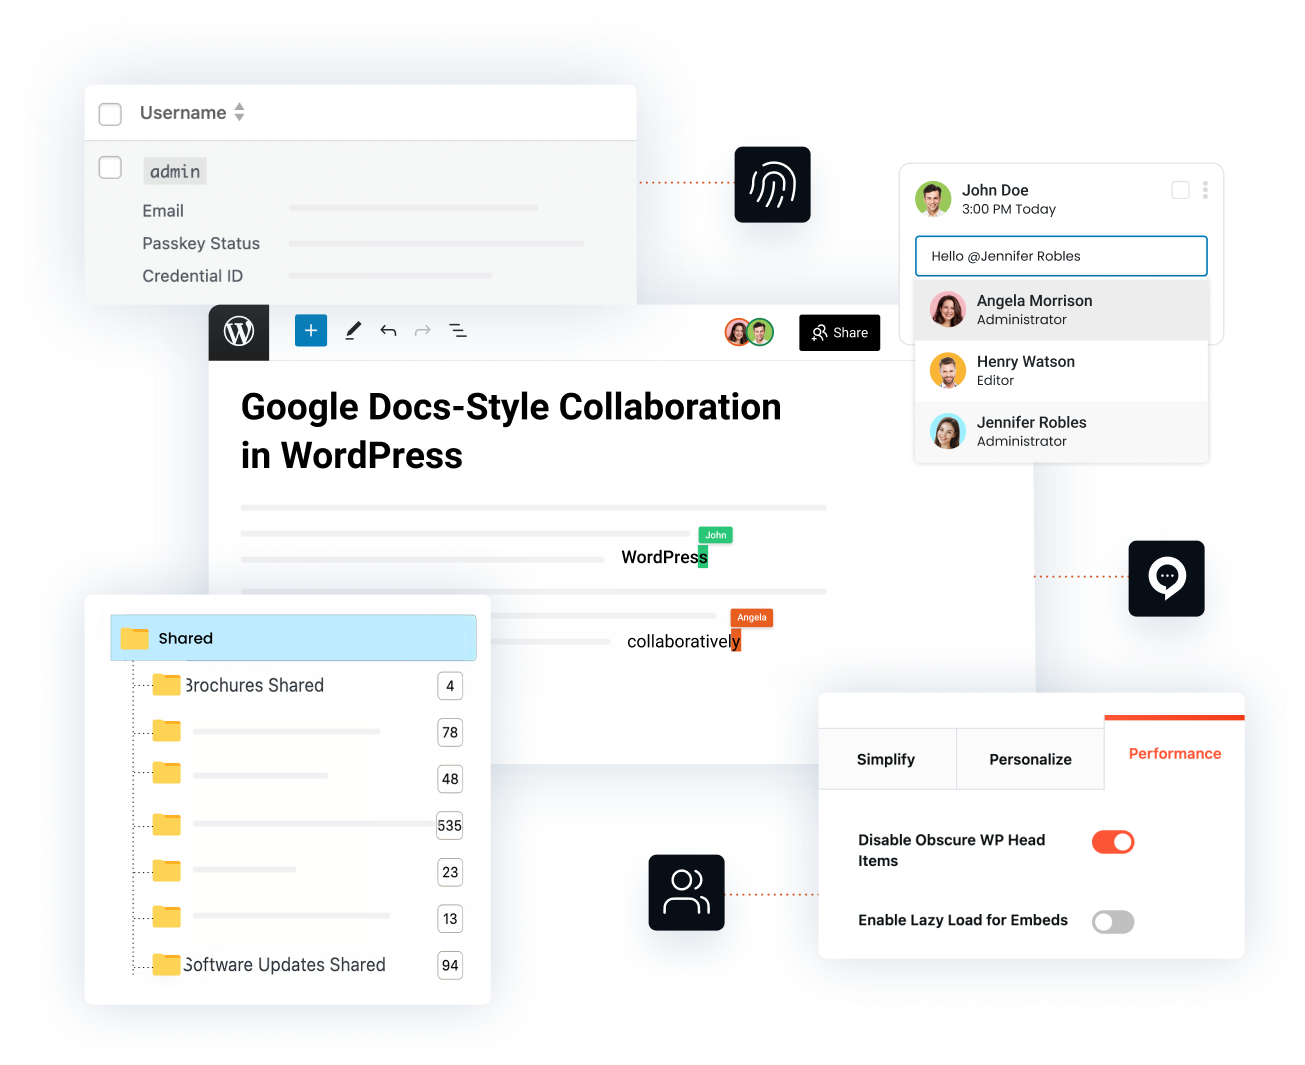Switch to the Personalize tab
The width and height of the screenshot is (1305, 1065).
pos(1030,759)
